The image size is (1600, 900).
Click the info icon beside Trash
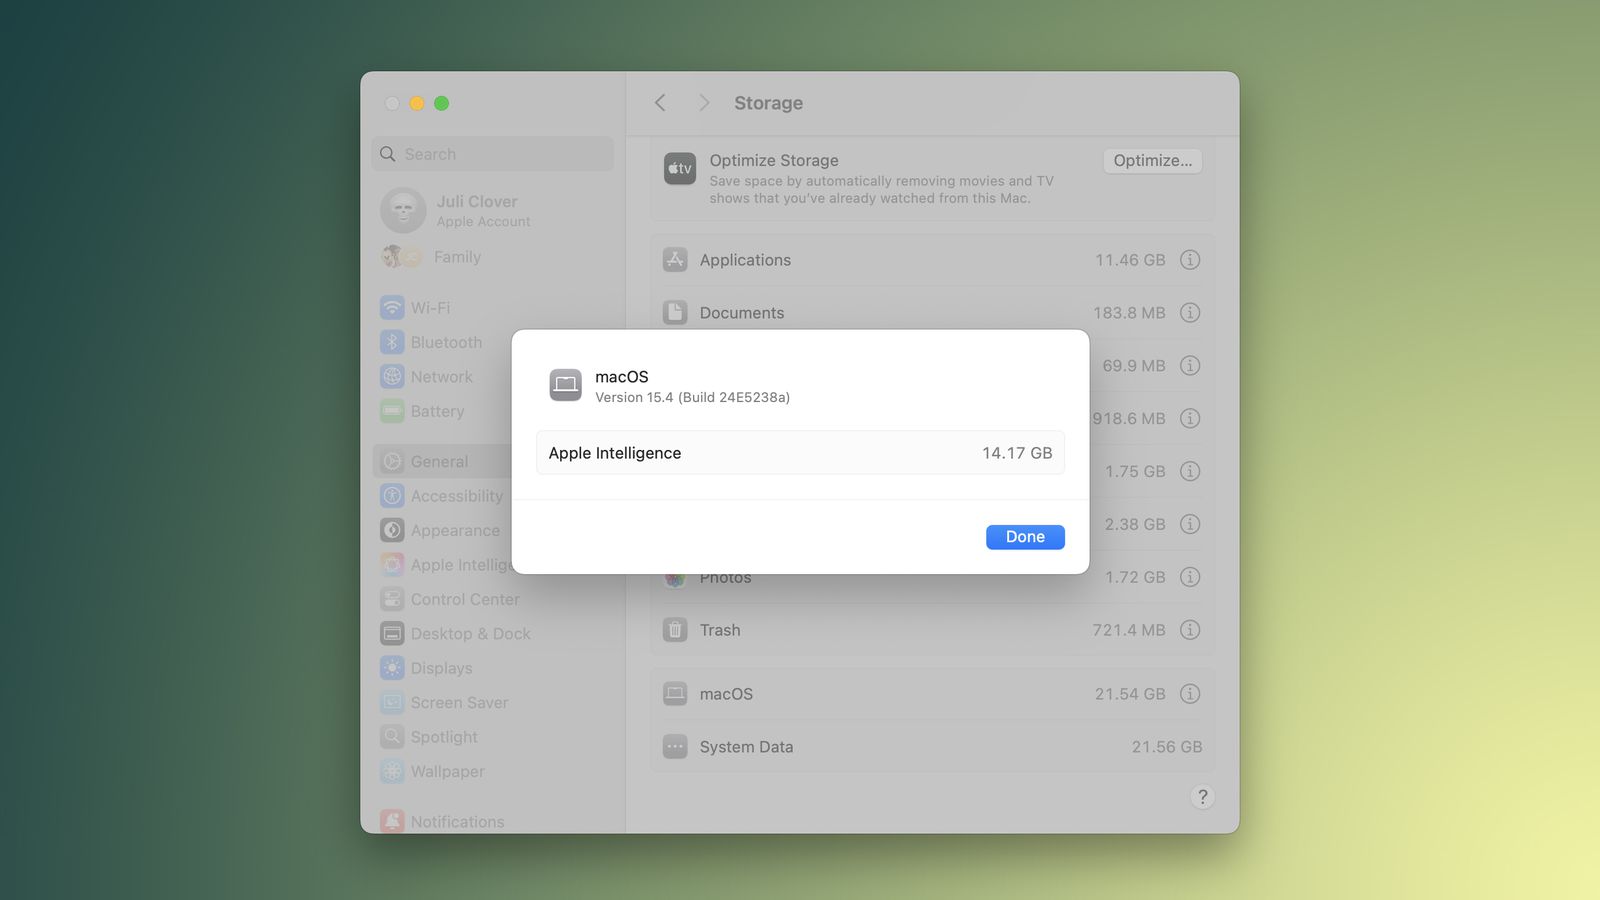[1189, 630]
